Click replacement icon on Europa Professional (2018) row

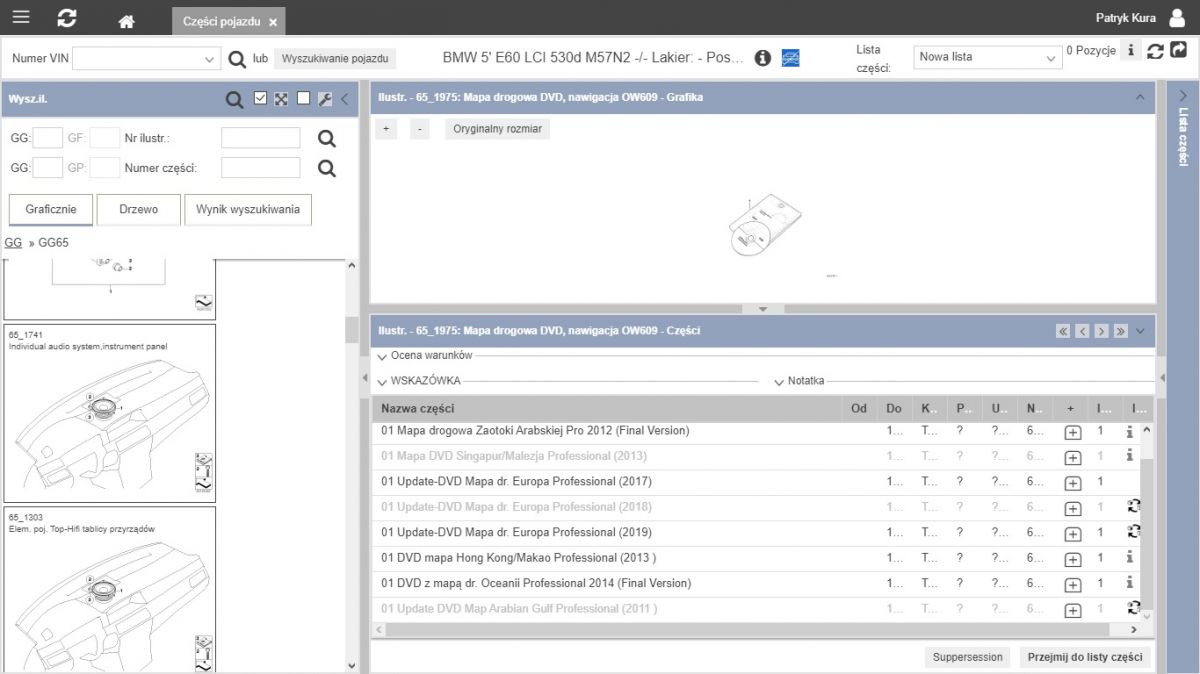[1134, 507]
